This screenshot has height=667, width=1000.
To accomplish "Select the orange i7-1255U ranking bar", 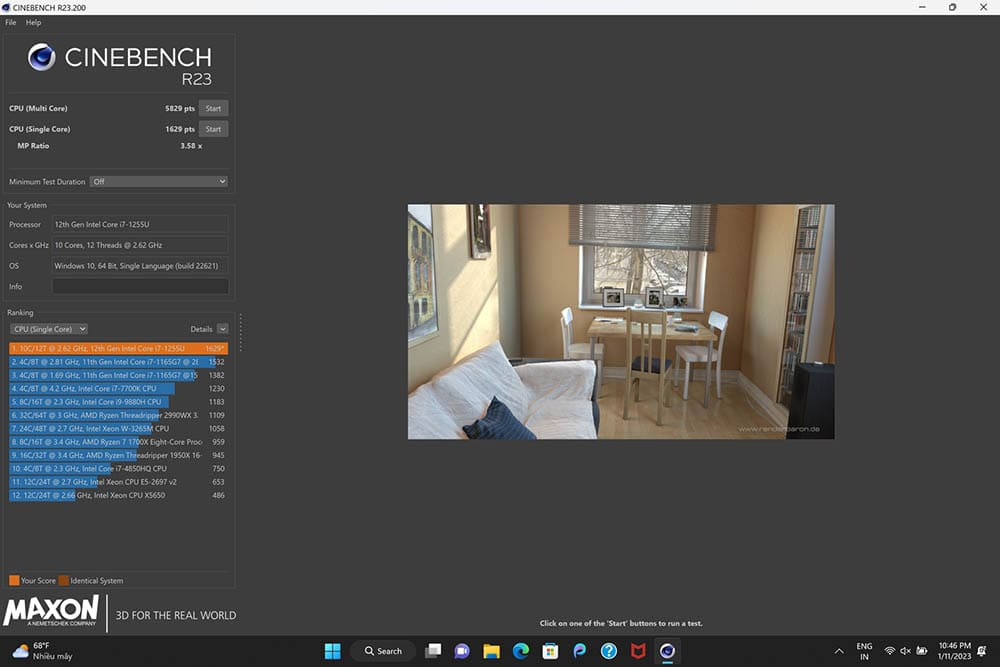I will click(118, 348).
